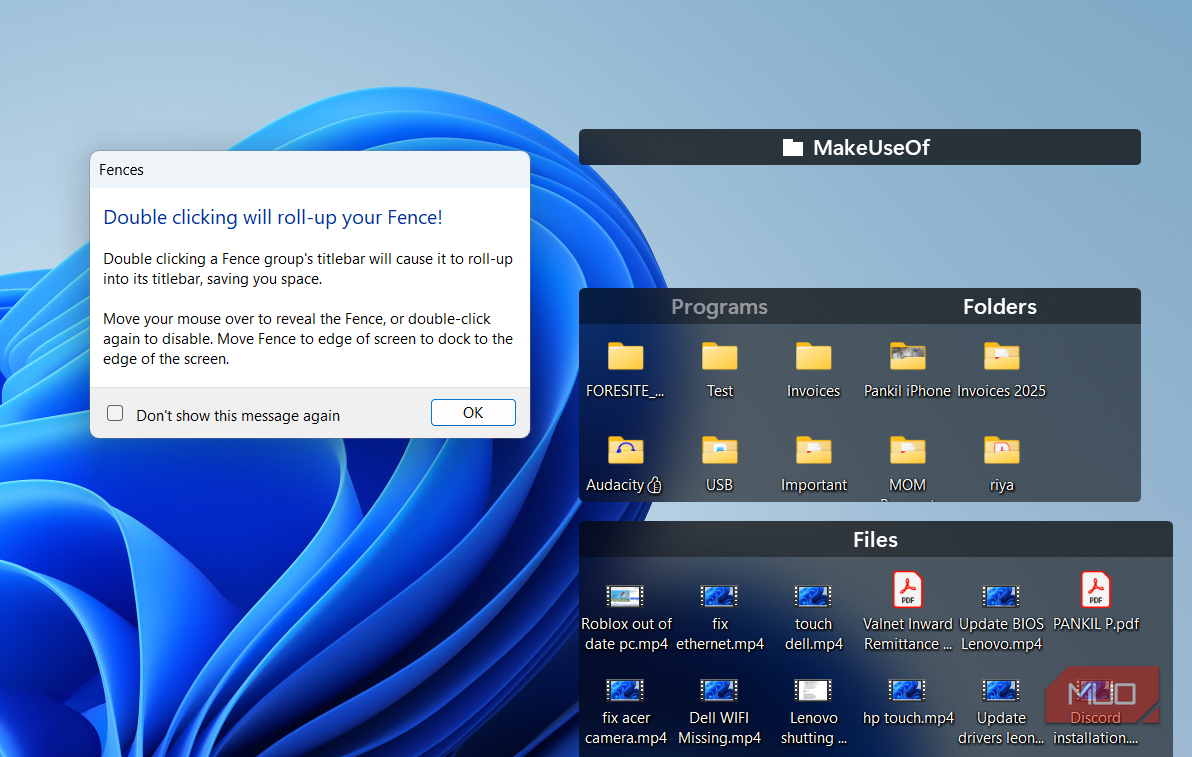The height and width of the screenshot is (757, 1192).
Task: Click the Fences dialog title bar
Action: pyautogui.click(x=309, y=169)
